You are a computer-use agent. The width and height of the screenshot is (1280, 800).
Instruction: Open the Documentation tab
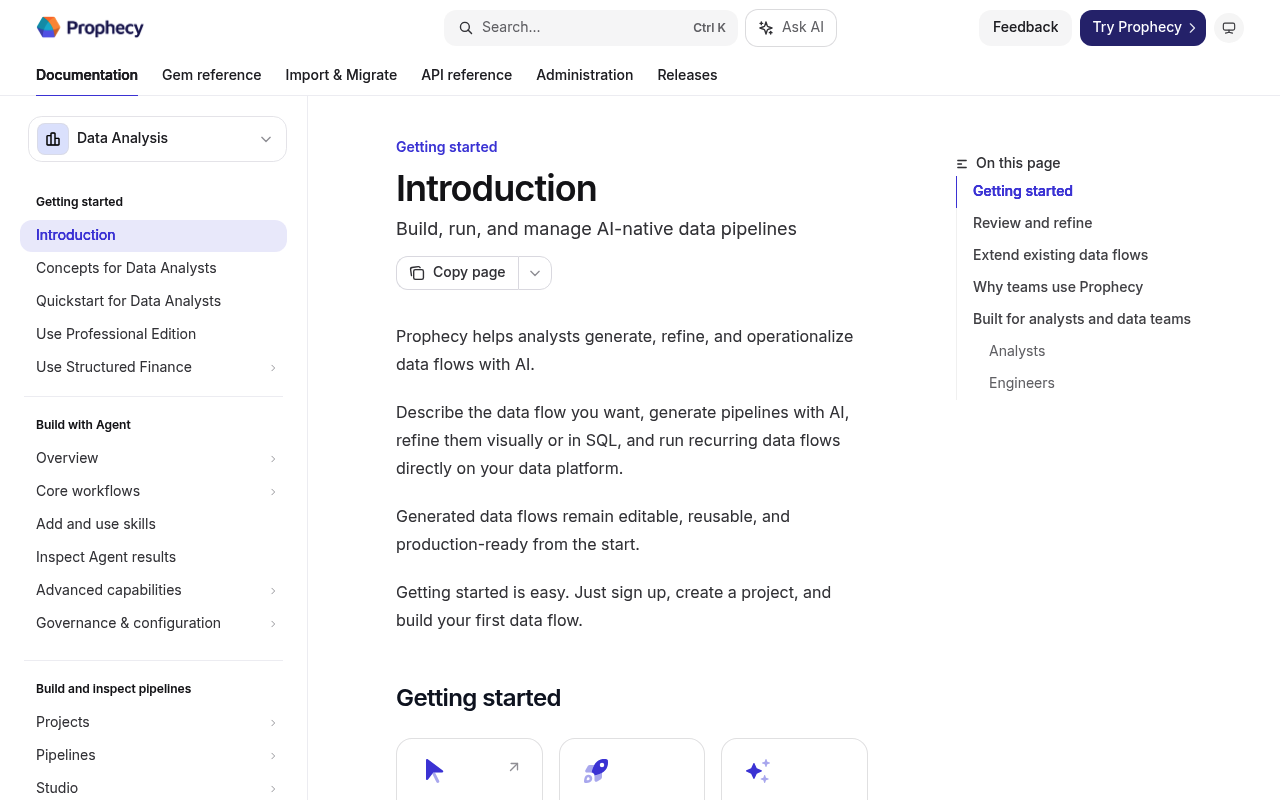87,75
